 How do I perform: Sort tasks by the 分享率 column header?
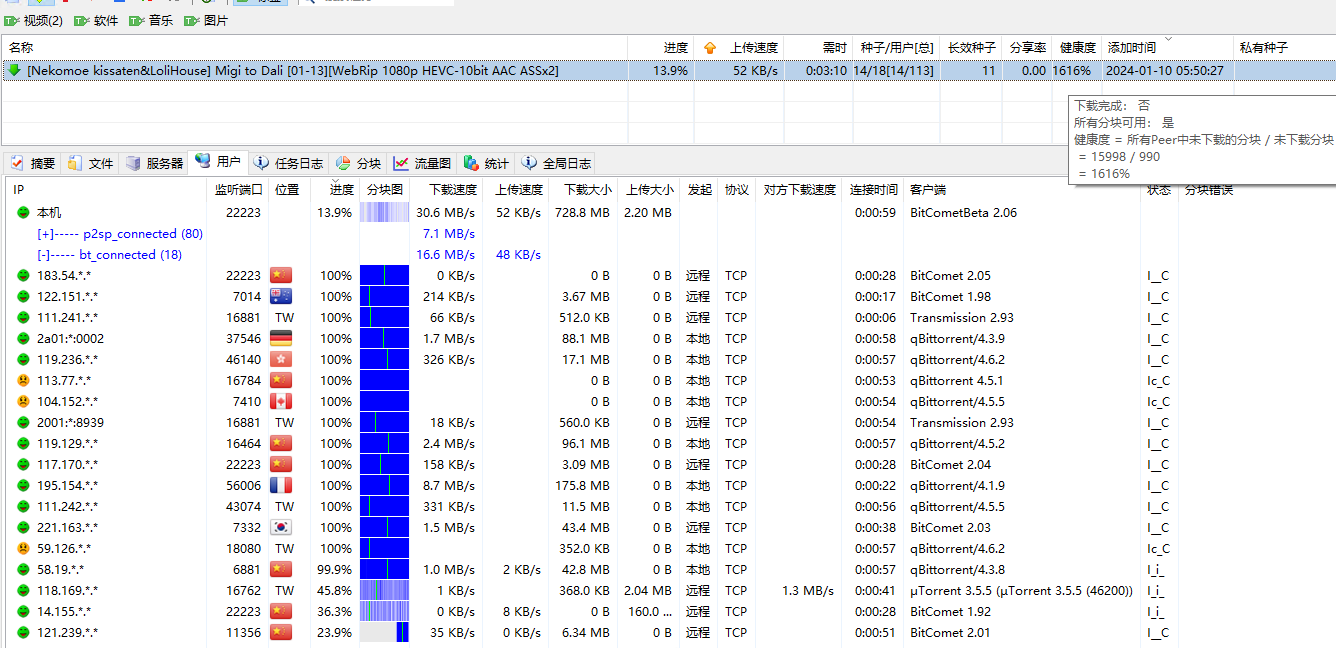[x=1027, y=47]
